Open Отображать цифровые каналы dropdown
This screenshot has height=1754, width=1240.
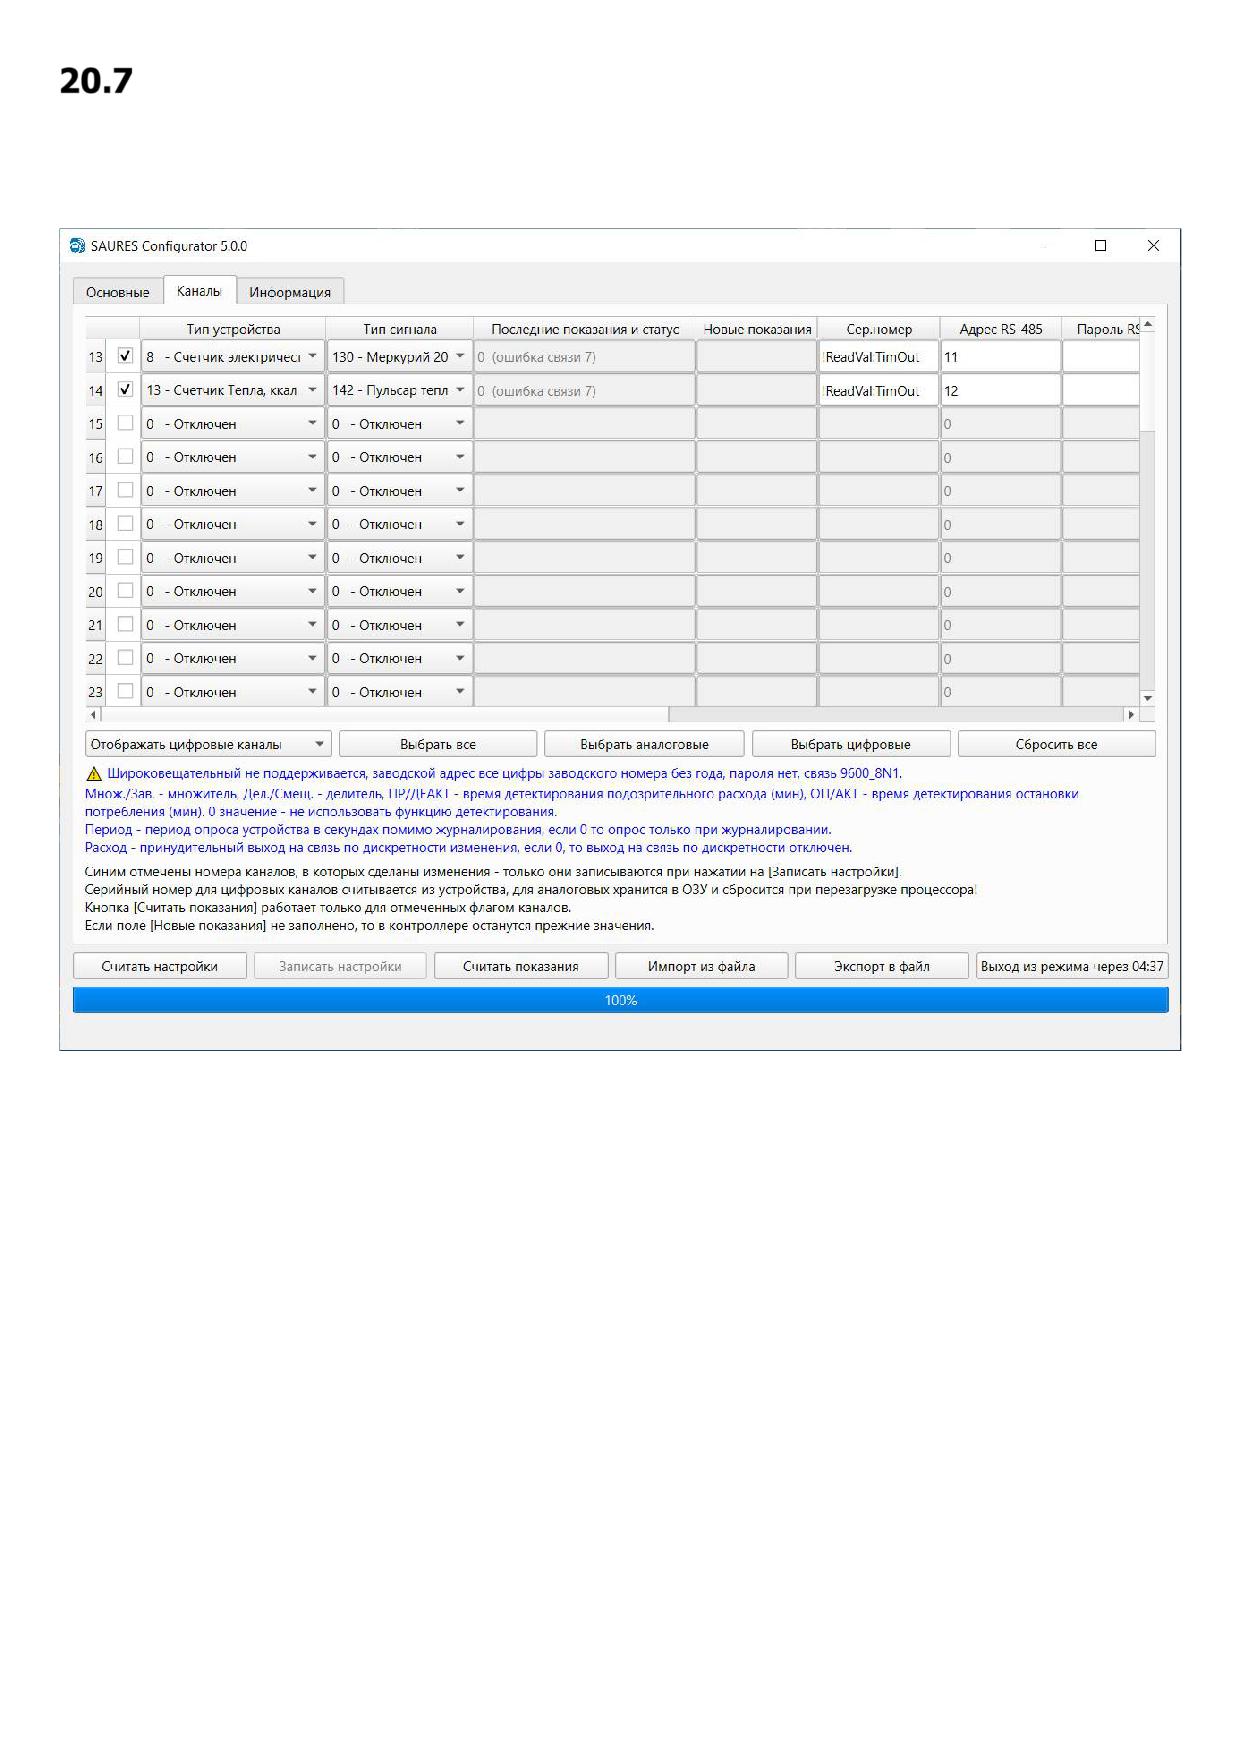208,744
